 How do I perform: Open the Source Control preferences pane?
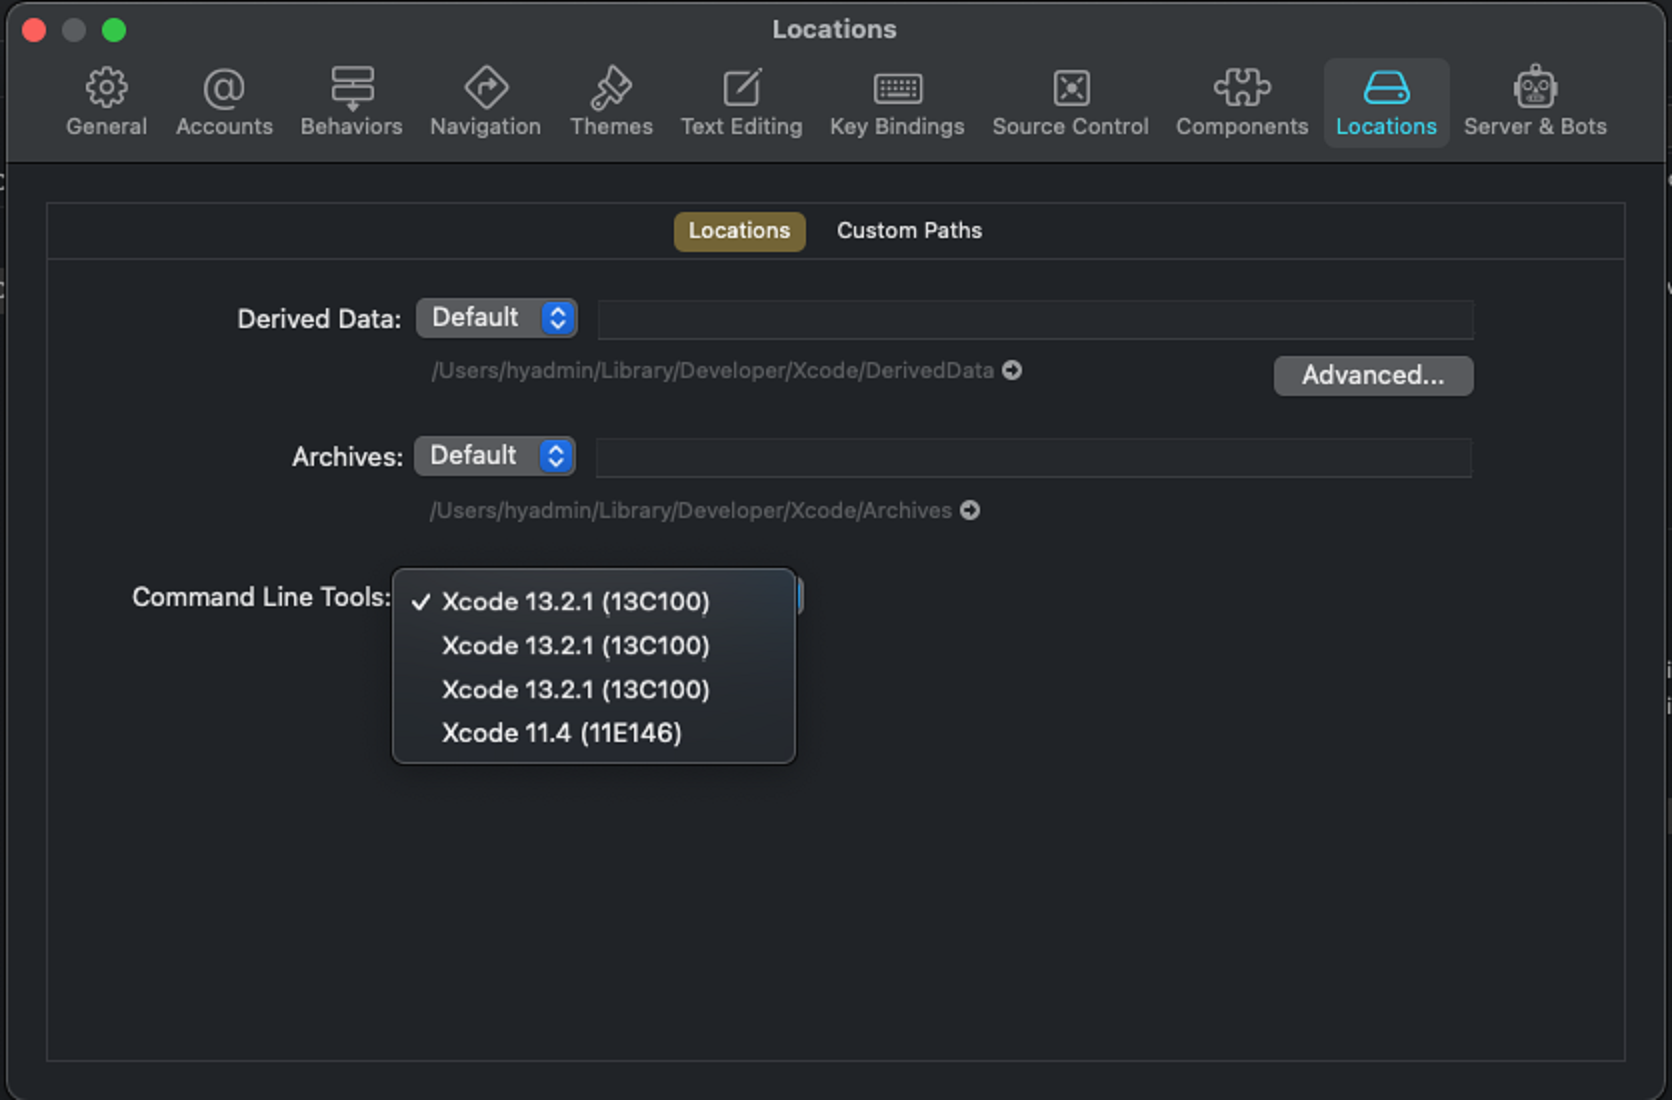click(x=1070, y=103)
